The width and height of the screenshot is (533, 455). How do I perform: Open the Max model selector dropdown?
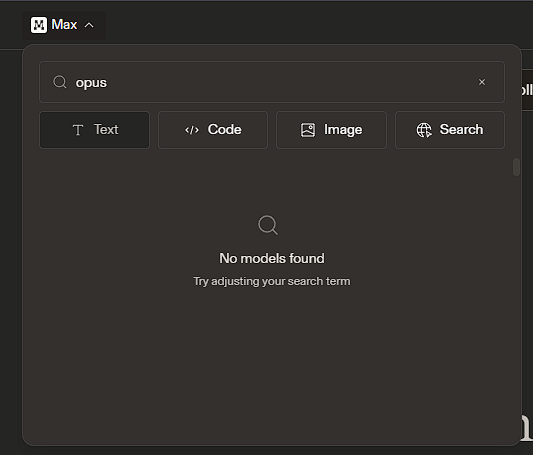pos(64,25)
